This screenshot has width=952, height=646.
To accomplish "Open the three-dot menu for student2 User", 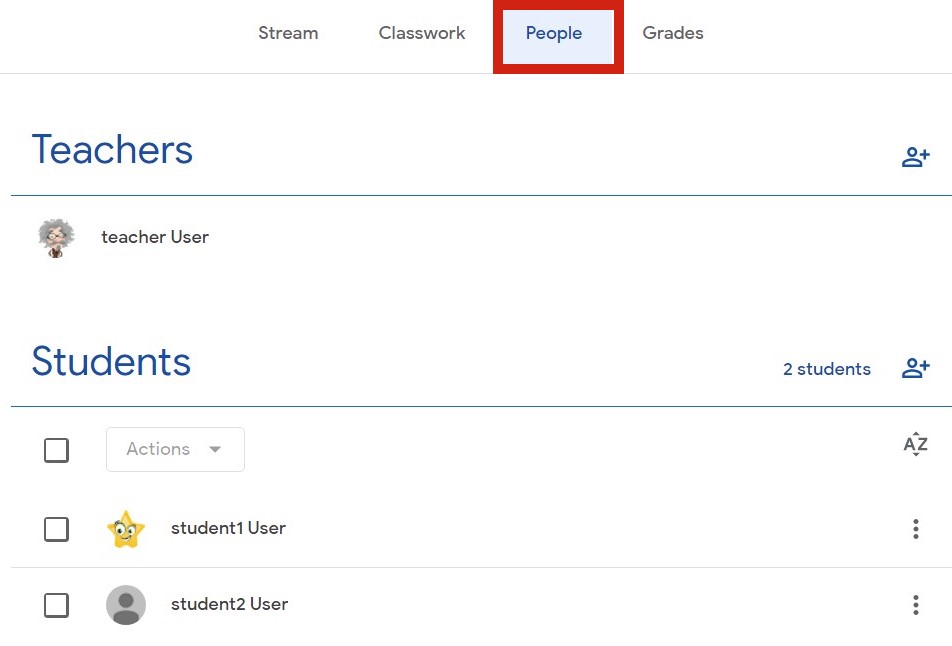I will tap(915, 604).
